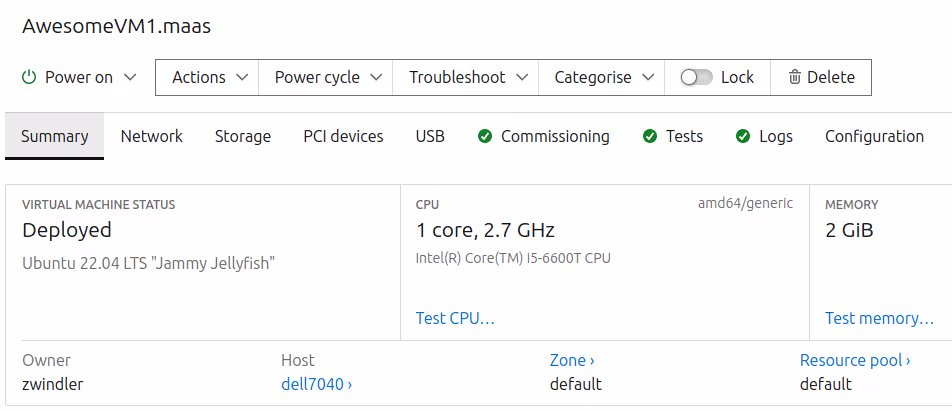
Task: Go to the PCI devices tab
Action: tap(343, 136)
